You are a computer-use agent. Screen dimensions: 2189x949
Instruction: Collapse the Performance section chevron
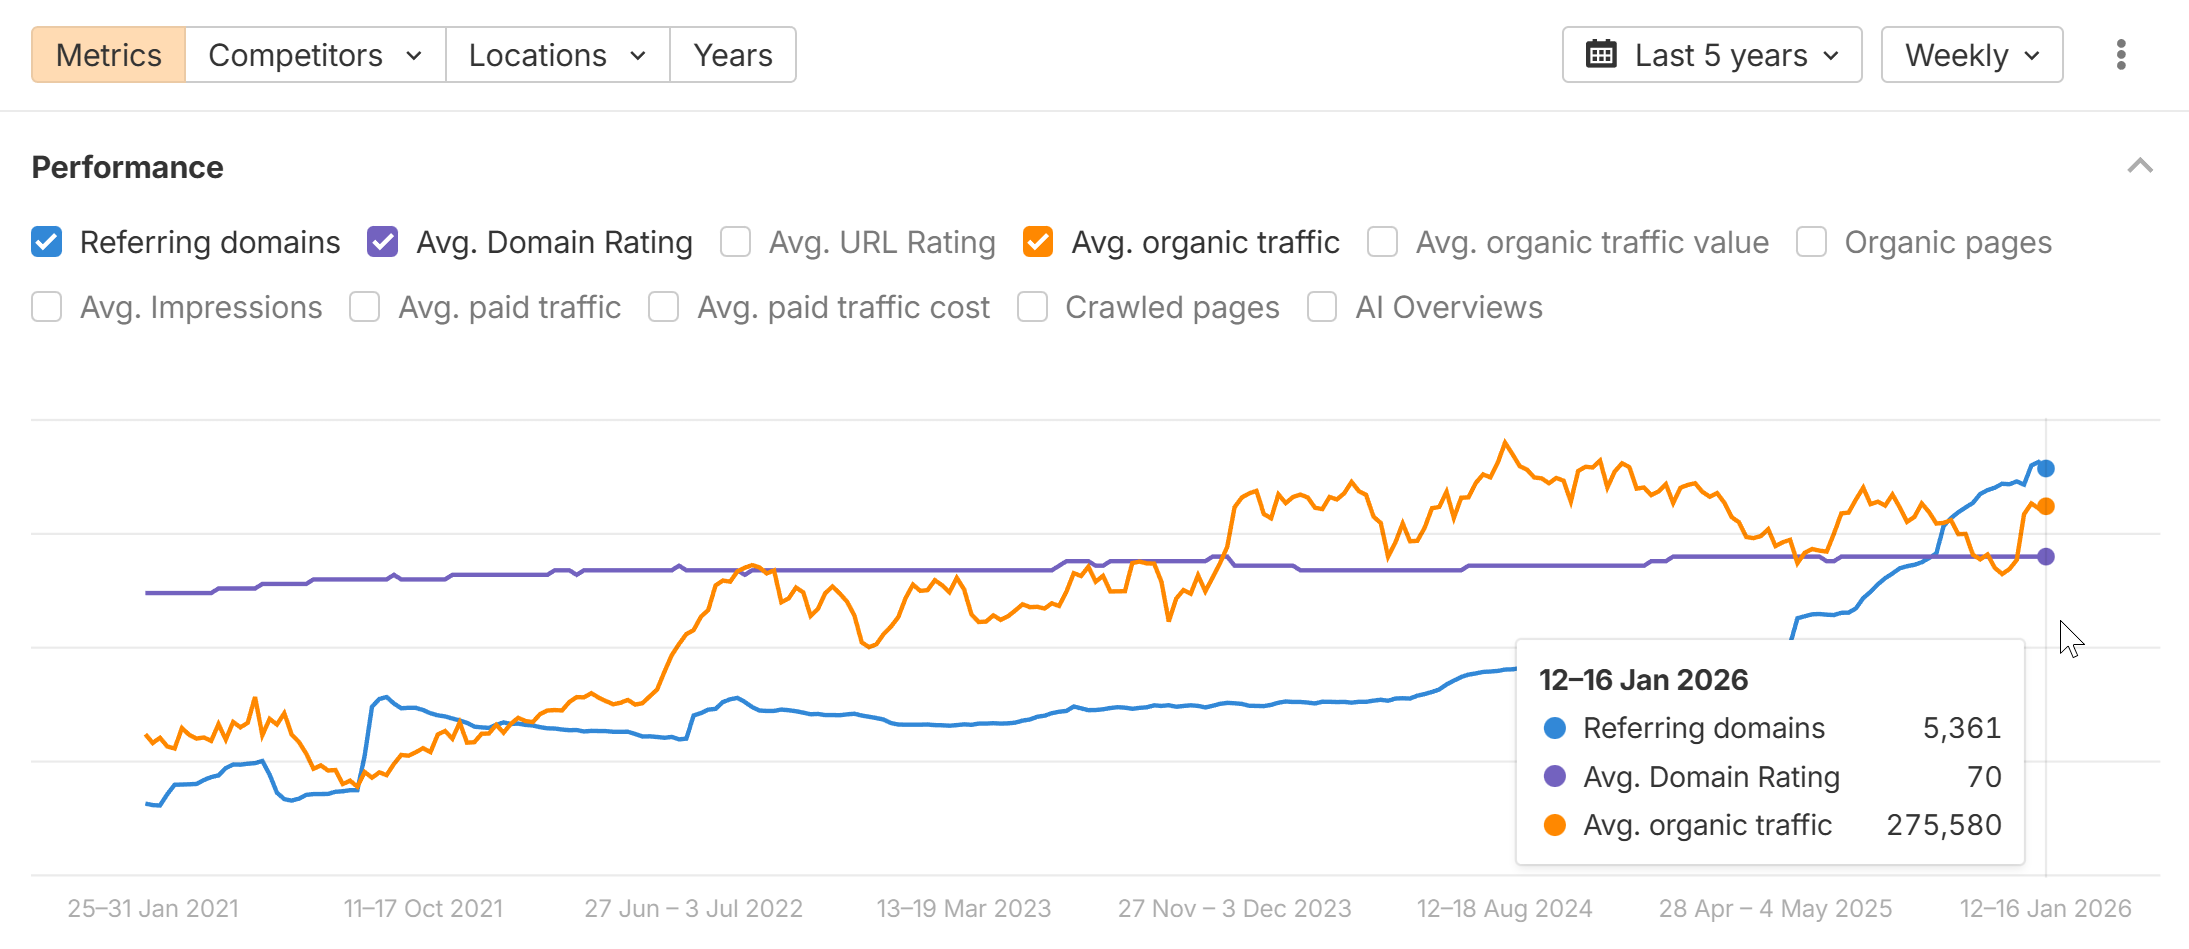pyautogui.click(x=2139, y=166)
